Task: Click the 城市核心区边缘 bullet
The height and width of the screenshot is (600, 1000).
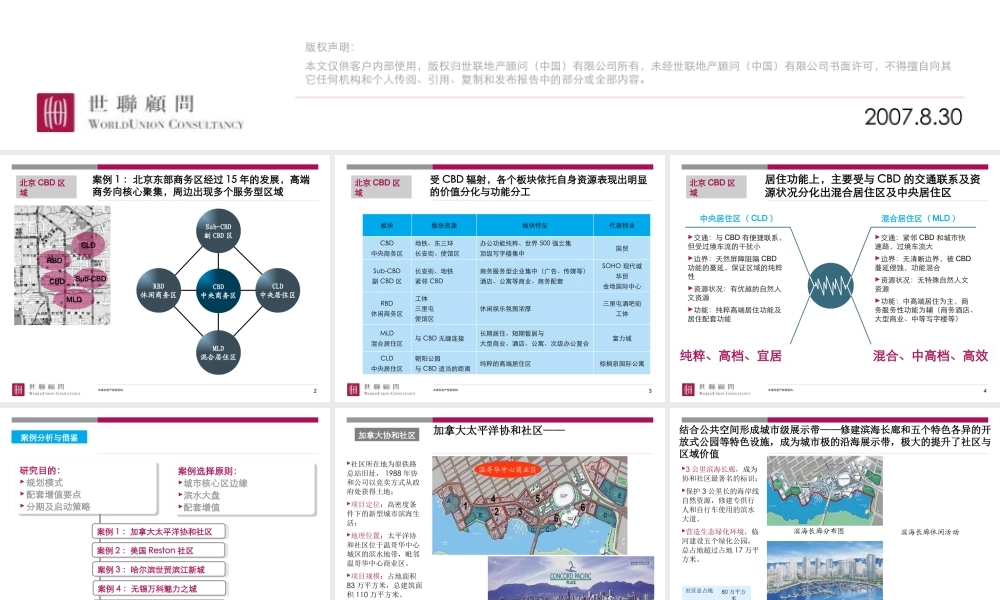Action: (x=216, y=483)
